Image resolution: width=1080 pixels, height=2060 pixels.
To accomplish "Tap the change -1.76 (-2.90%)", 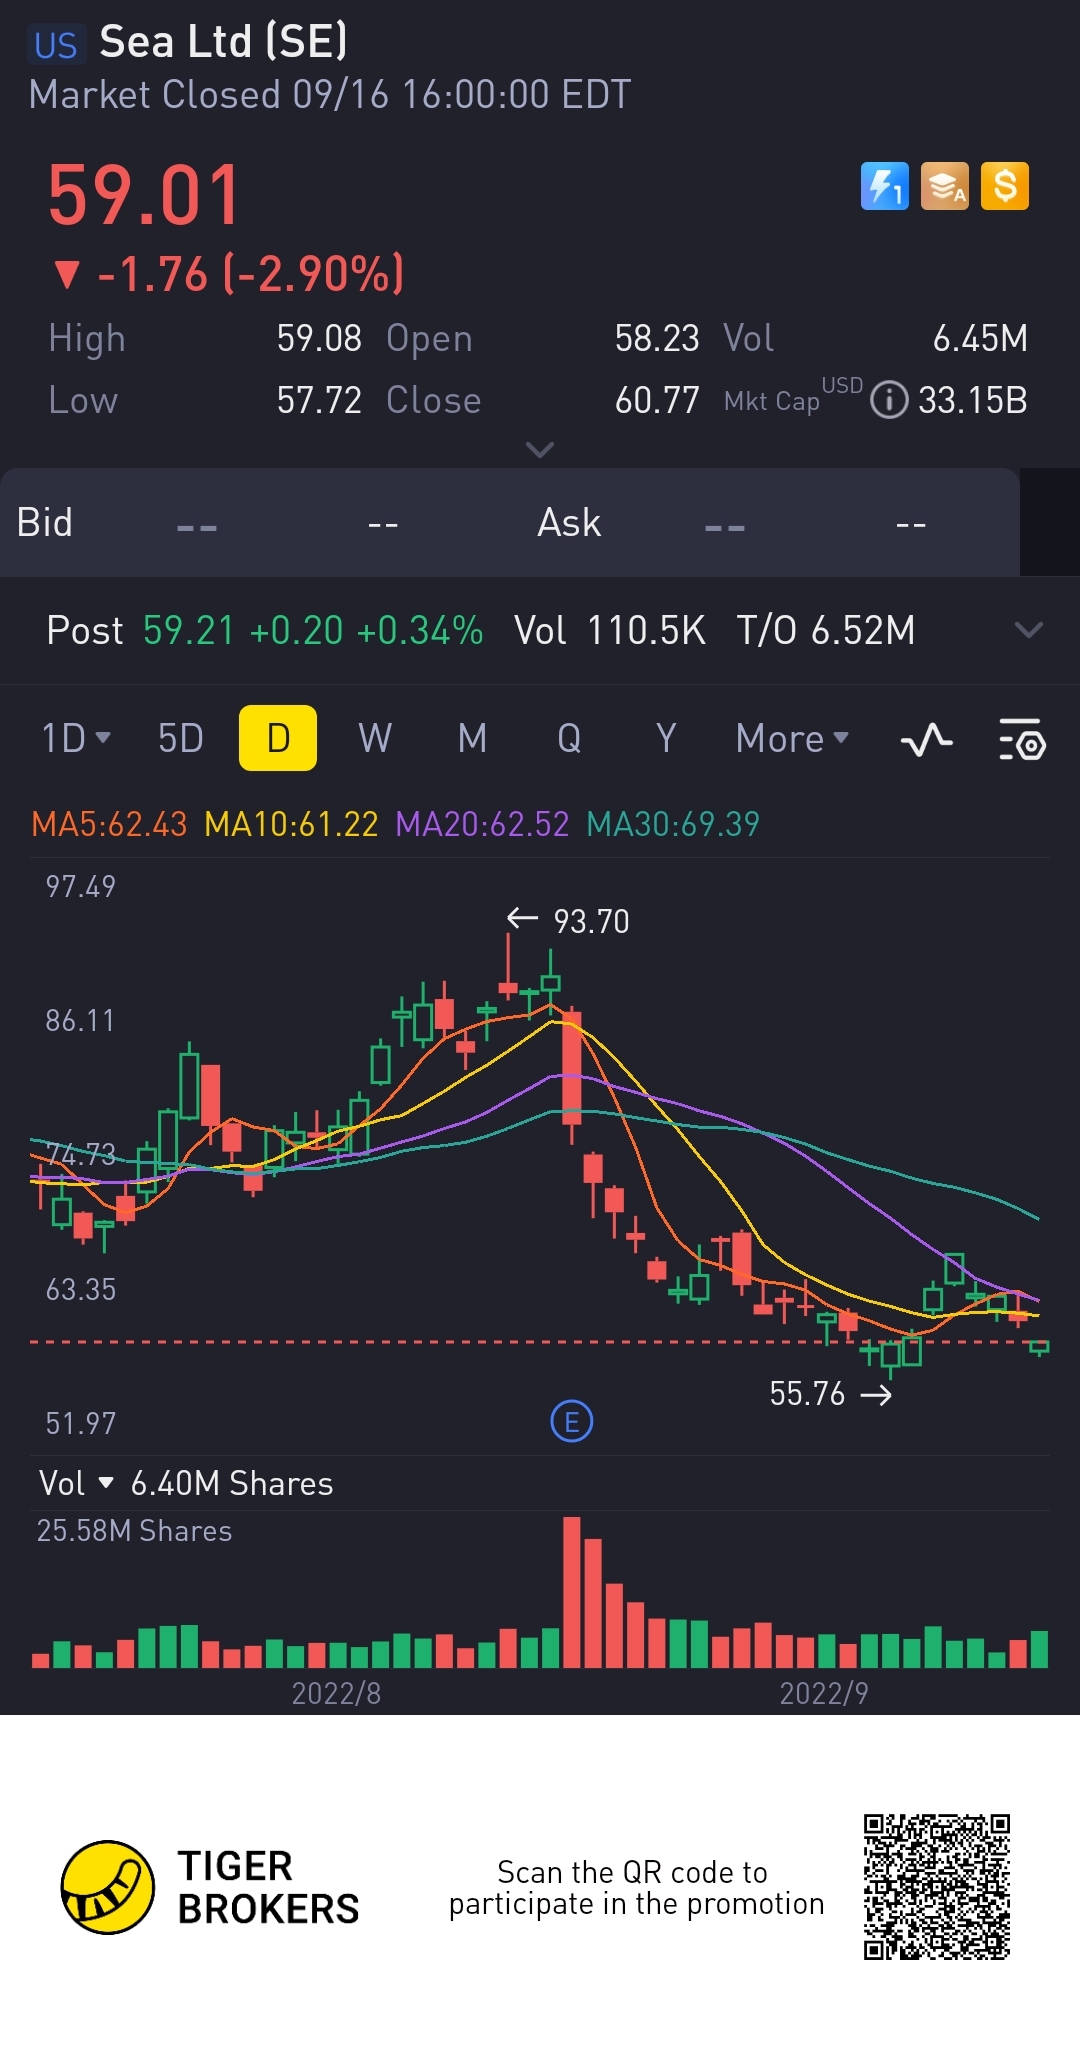I will point(230,274).
